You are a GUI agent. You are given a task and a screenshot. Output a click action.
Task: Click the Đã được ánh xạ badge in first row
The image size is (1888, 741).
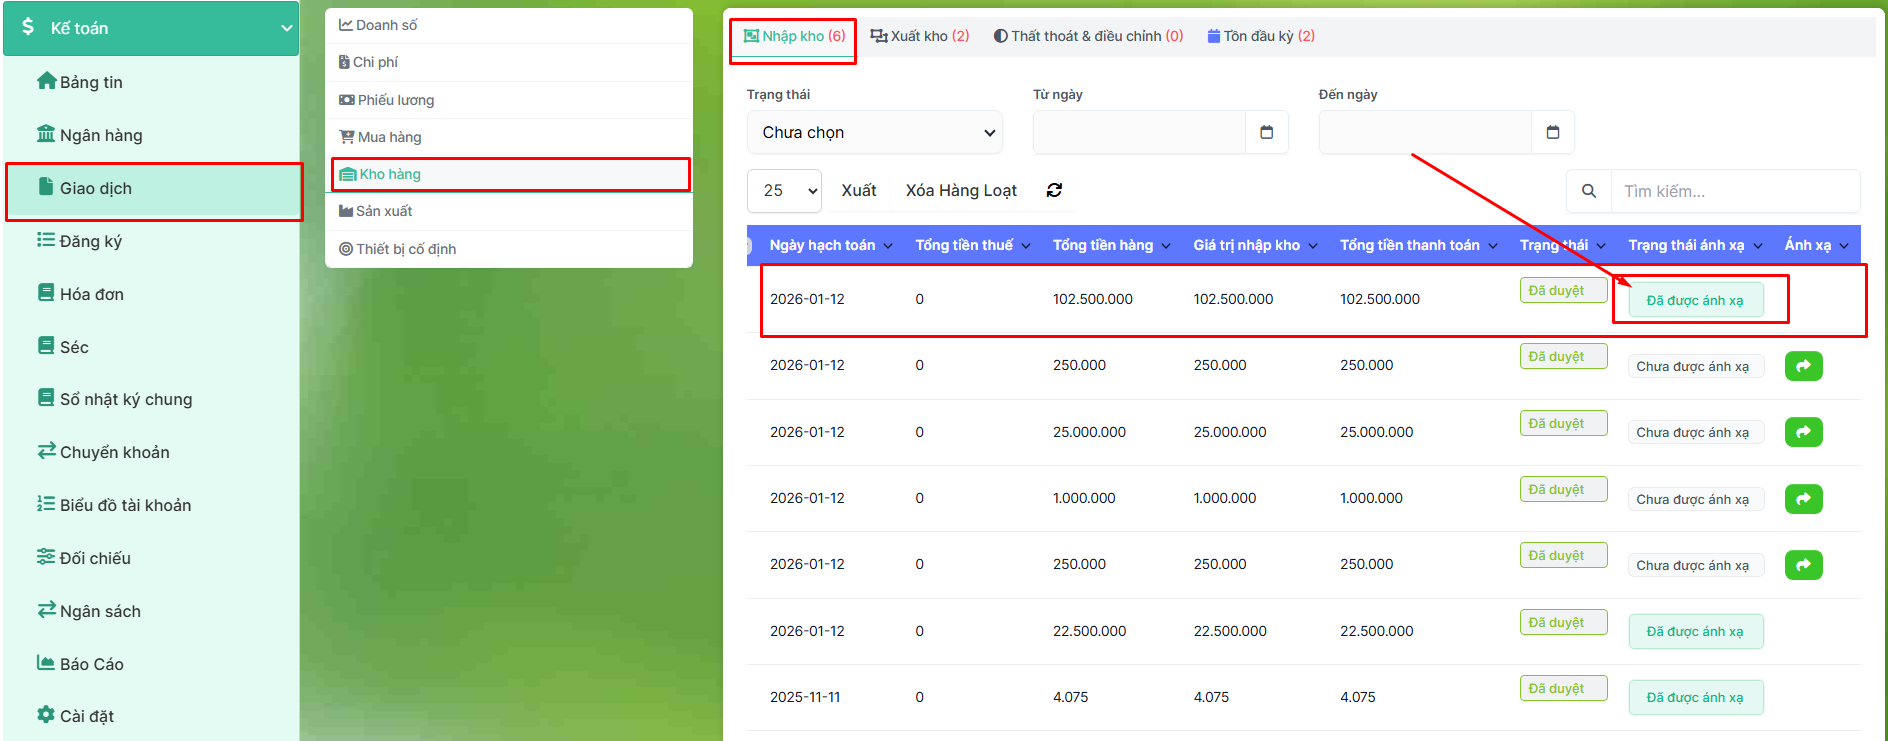[x=1695, y=300]
